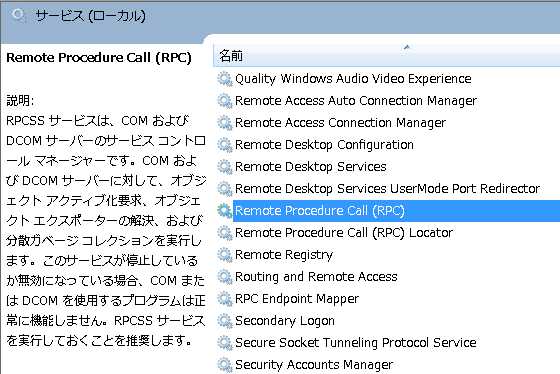Click the gear icon beside Routing and Remote Access
The width and height of the screenshot is (560, 374).
225,277
